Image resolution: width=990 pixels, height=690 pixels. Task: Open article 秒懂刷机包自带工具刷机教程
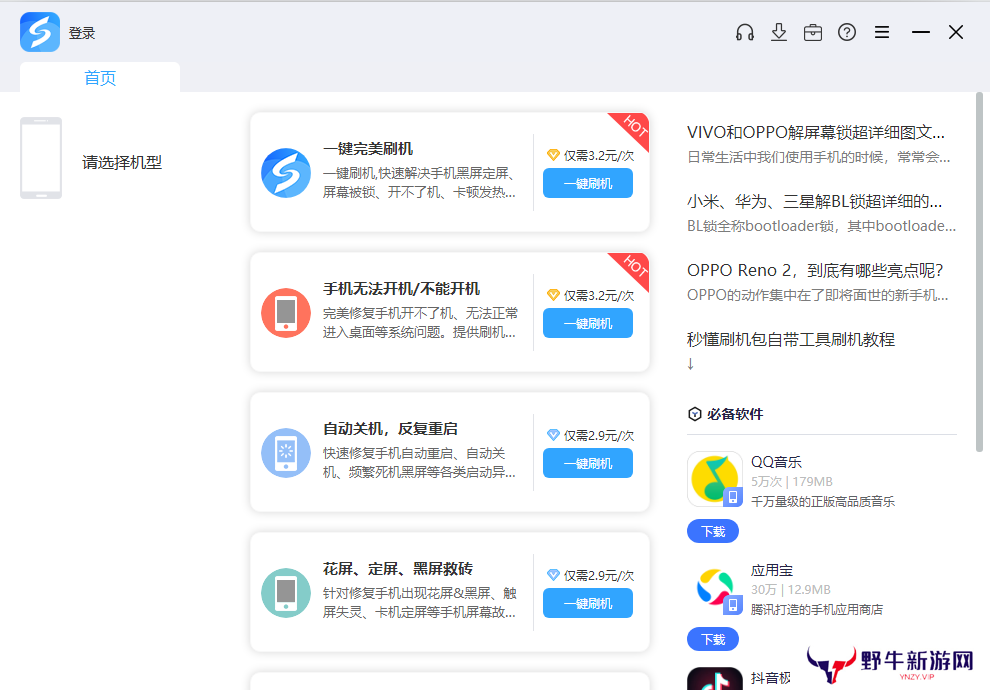pos(790,340)
